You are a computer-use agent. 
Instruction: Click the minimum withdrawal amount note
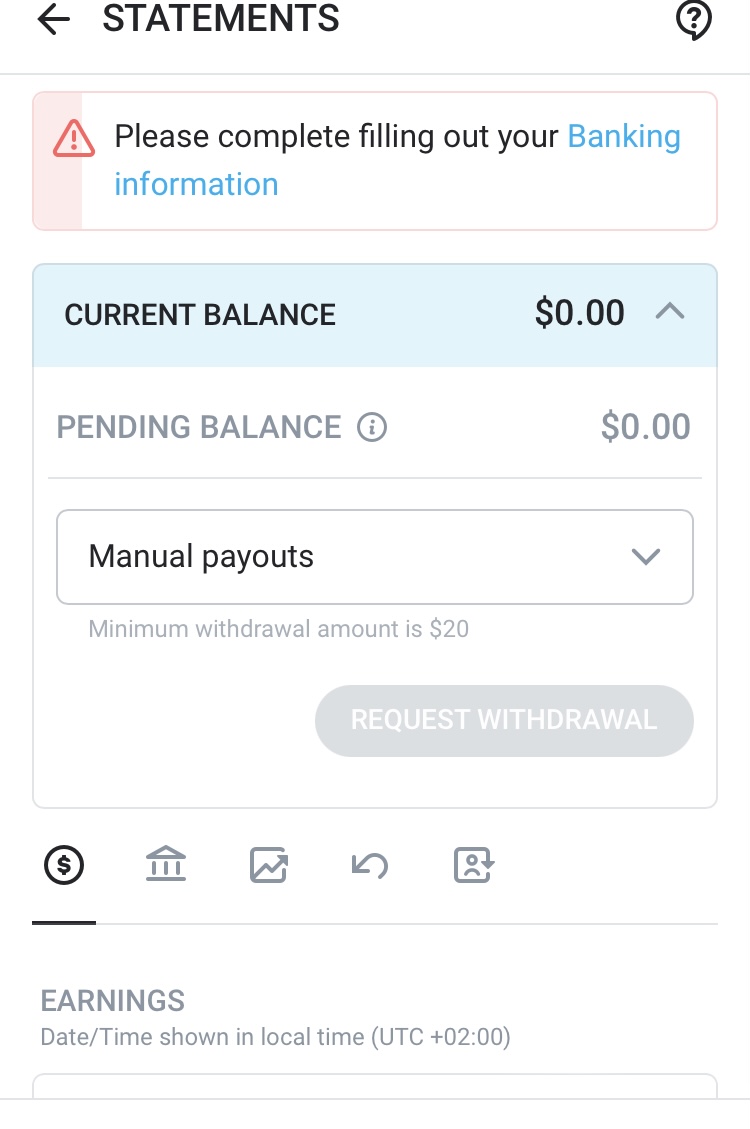279,629
